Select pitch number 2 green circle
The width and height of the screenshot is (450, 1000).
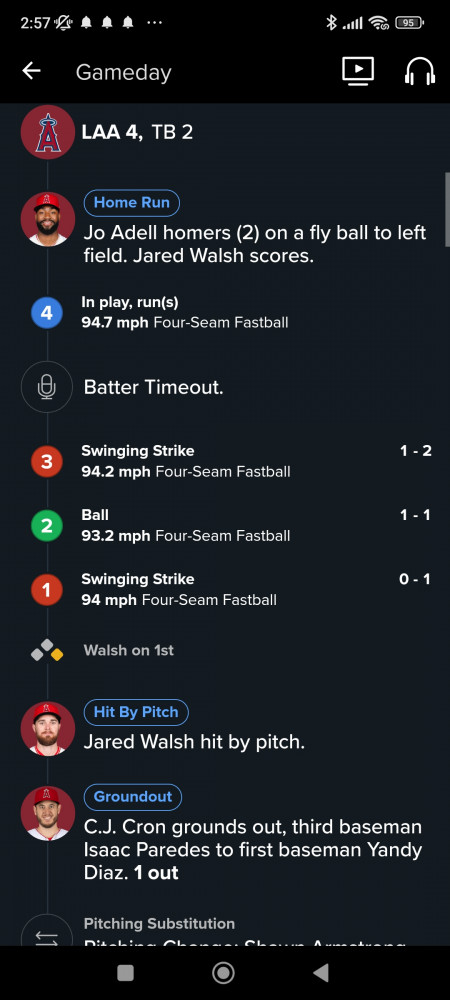click(x=47, y=526)
